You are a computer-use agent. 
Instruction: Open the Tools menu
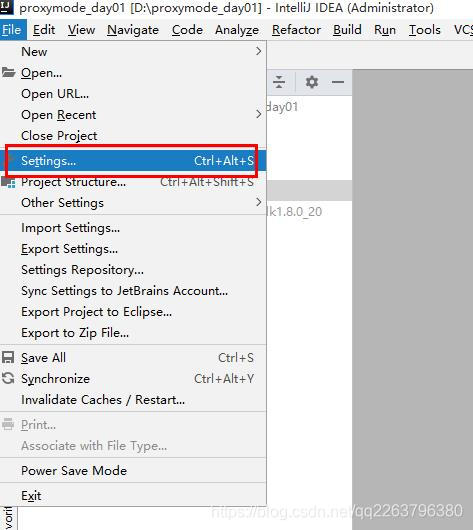click(x=425, y=30)
